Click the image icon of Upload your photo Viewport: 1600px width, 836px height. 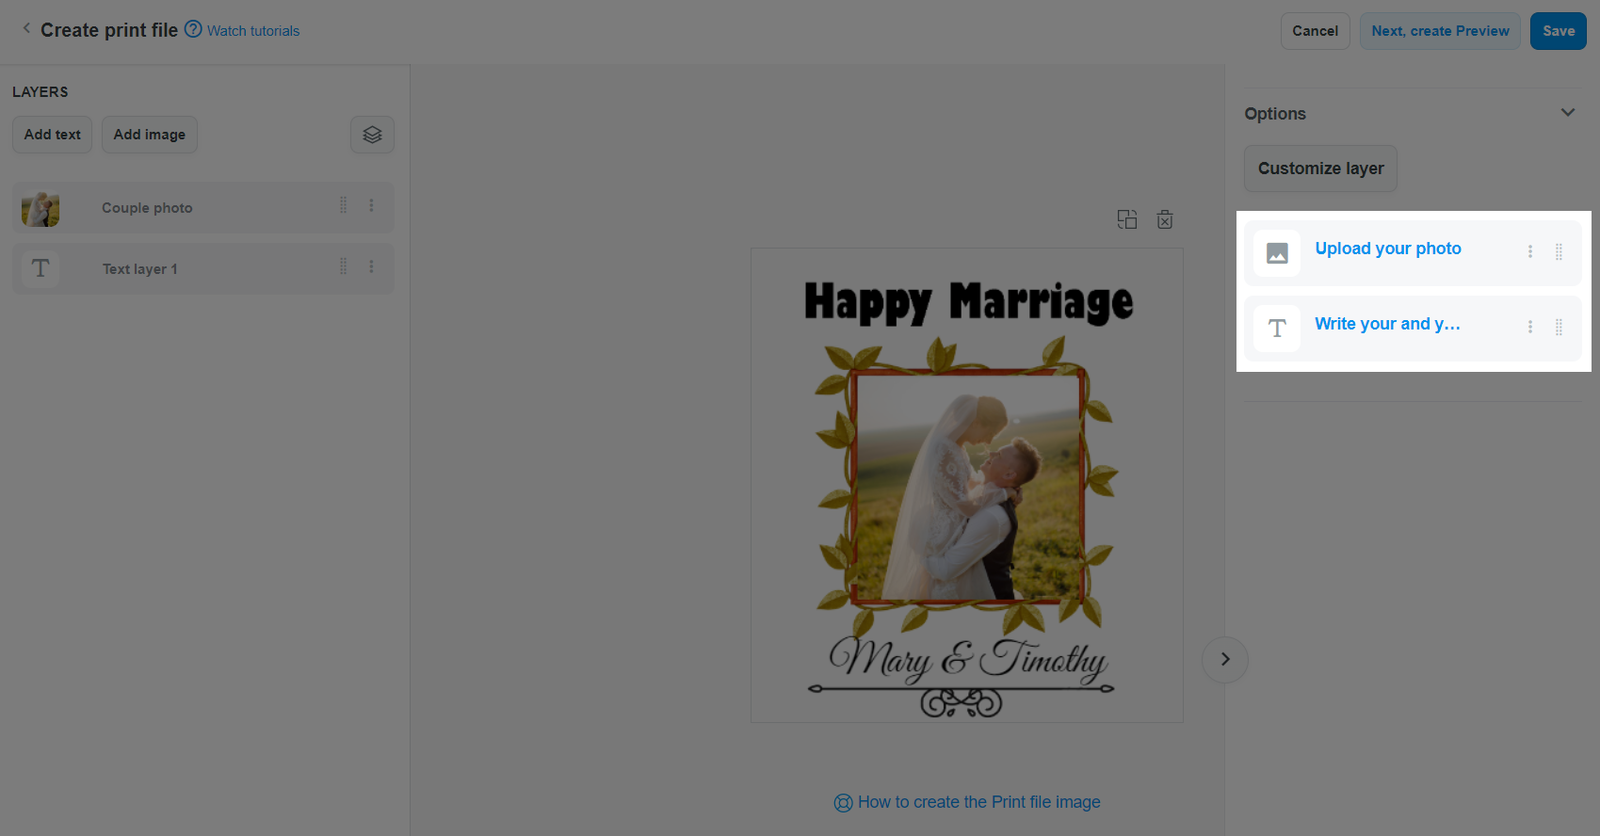click(1277, 253)
